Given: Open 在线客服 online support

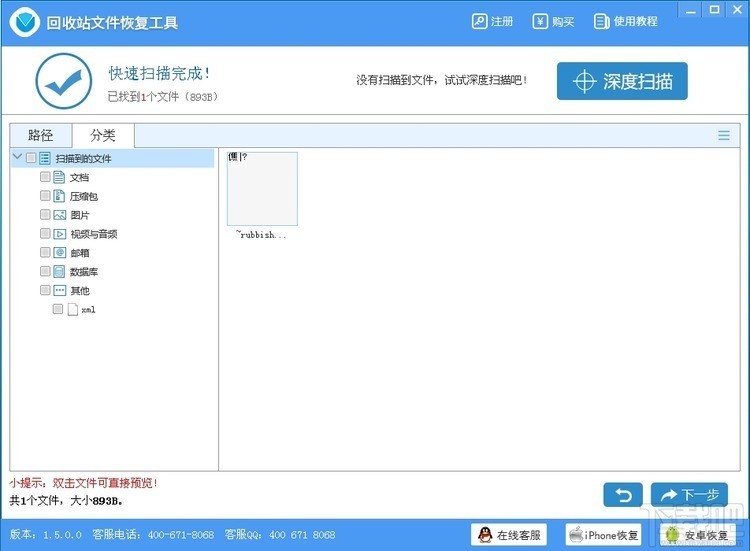Looking at the screenshot, I should [x=509, y=535].
